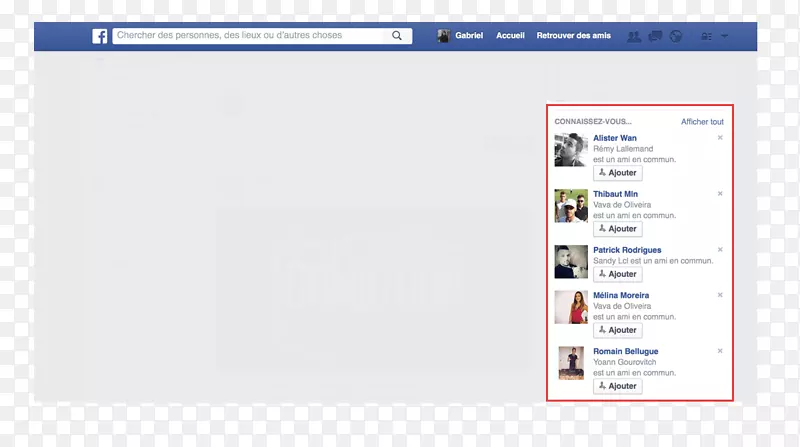Click the Facebook search input field
This screenshot has height=447, width=800.
pos(246,36)
